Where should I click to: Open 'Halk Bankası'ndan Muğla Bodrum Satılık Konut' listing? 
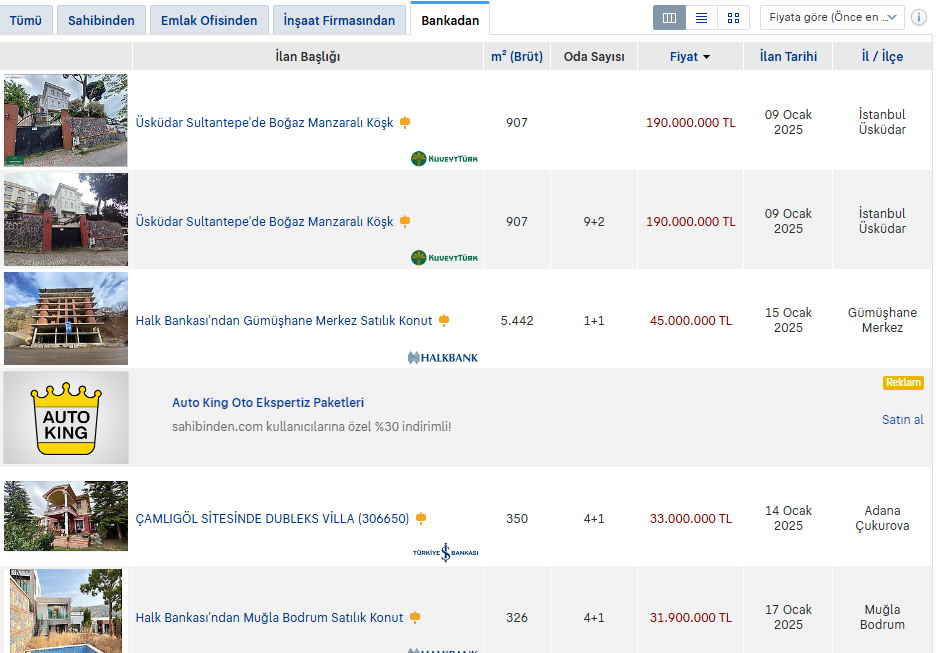(x=269, y=618)
